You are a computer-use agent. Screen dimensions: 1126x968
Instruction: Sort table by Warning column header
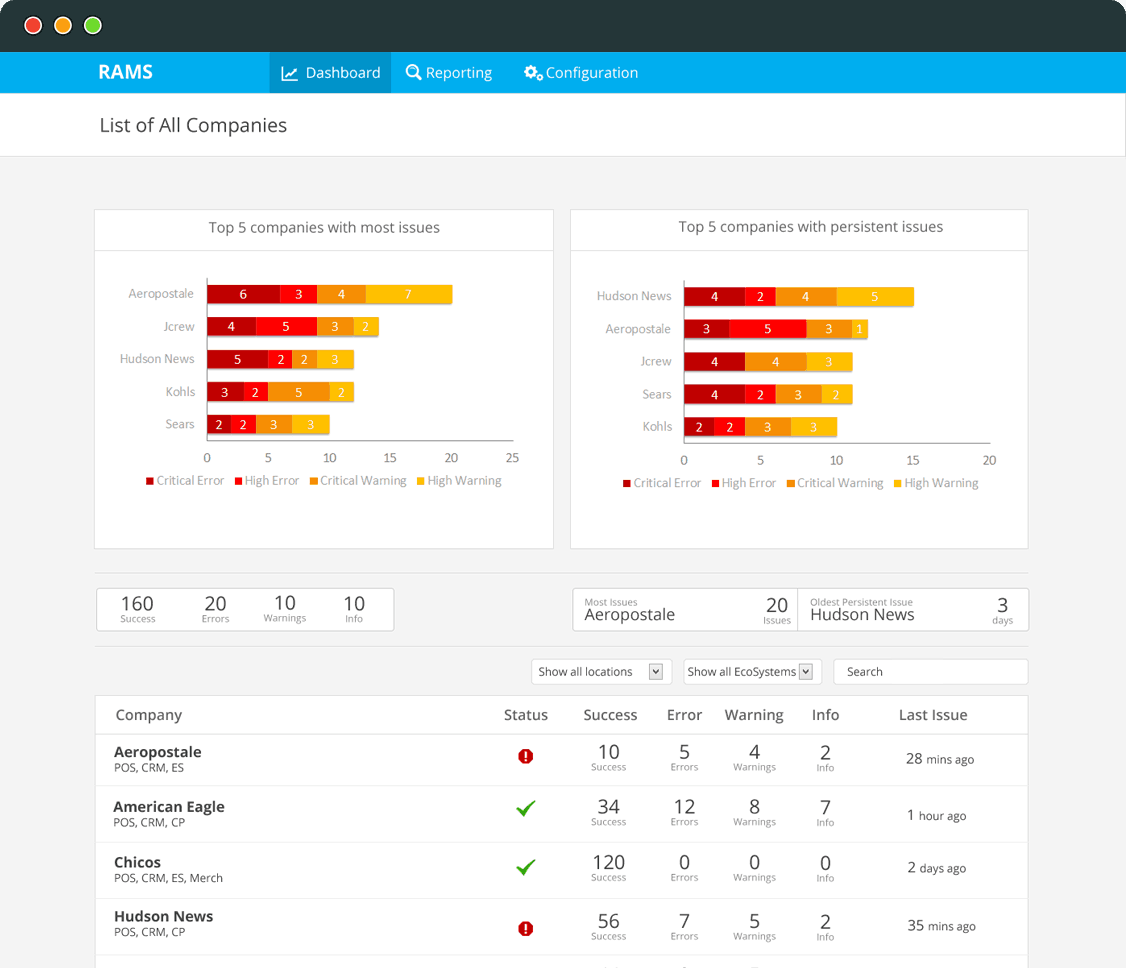tap(754, 715)
